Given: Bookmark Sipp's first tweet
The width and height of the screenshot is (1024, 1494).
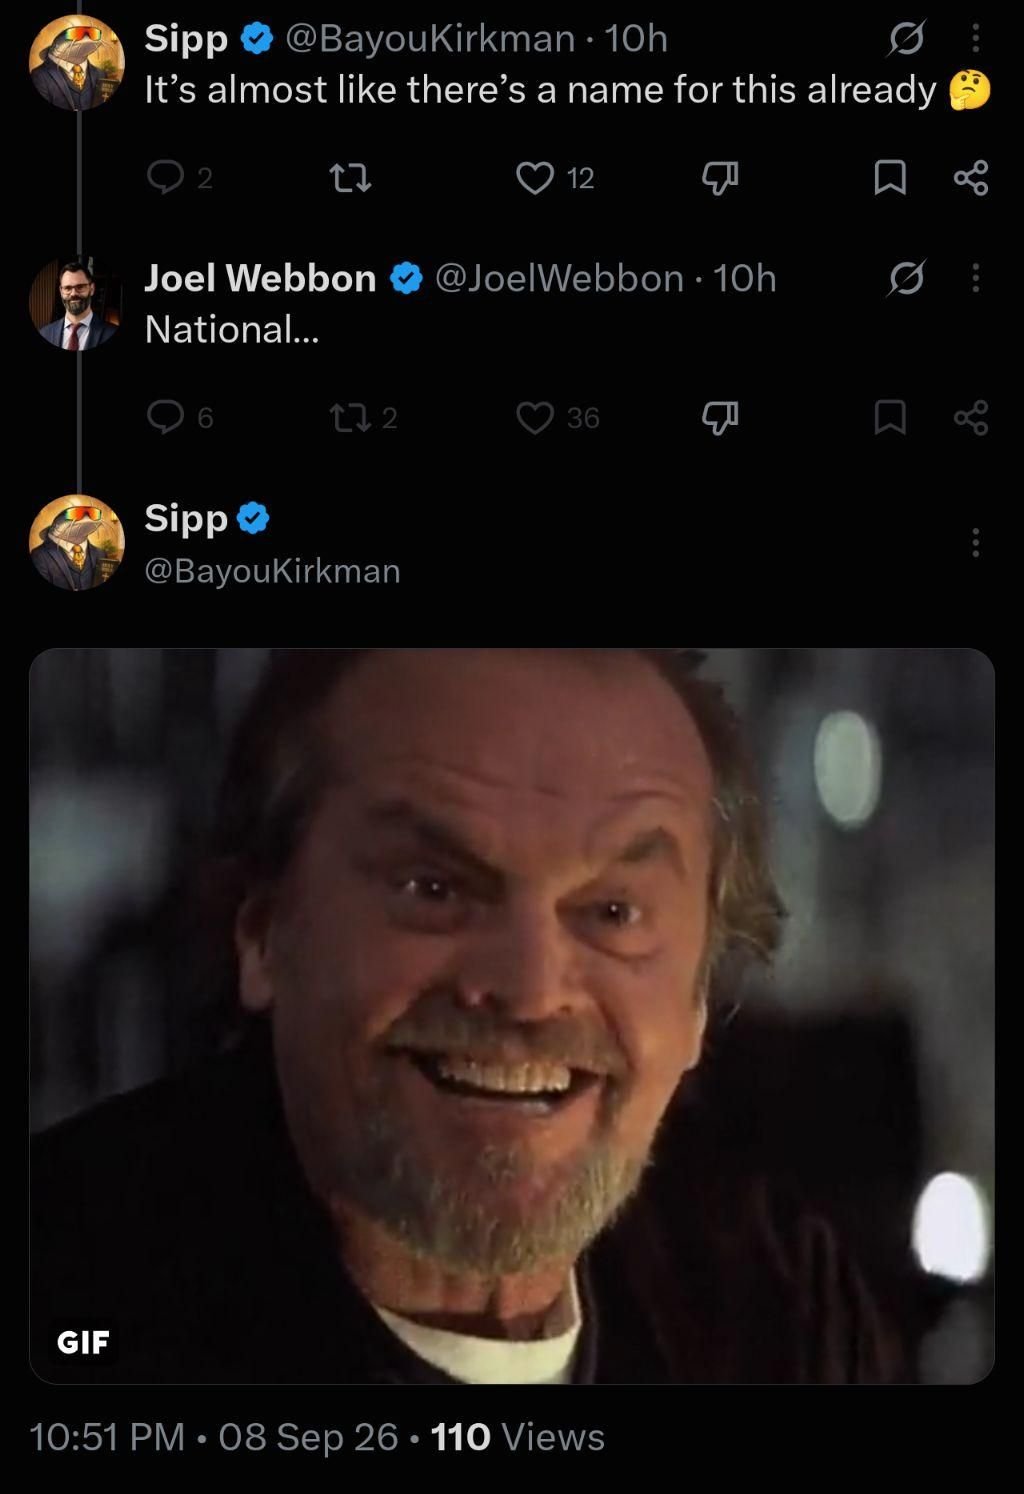Looking at the screenshot, I should click(890, 178).
